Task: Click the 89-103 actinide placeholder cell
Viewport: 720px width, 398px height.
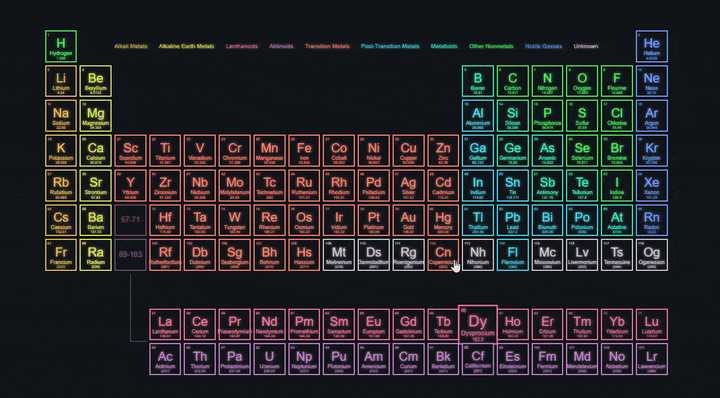Action: pos(130,255)
